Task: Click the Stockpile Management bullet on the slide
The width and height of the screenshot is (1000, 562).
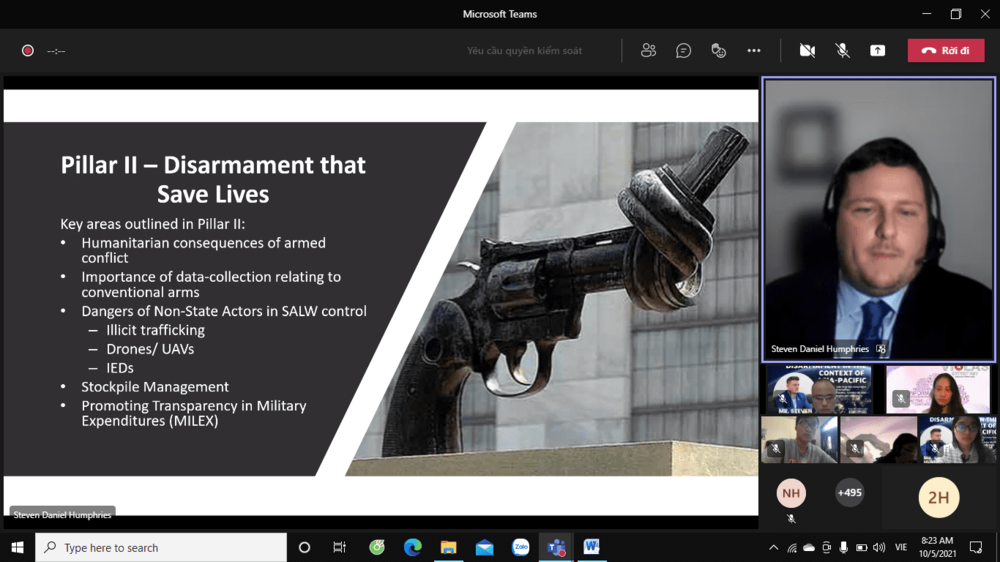Action: click(155, 387)
